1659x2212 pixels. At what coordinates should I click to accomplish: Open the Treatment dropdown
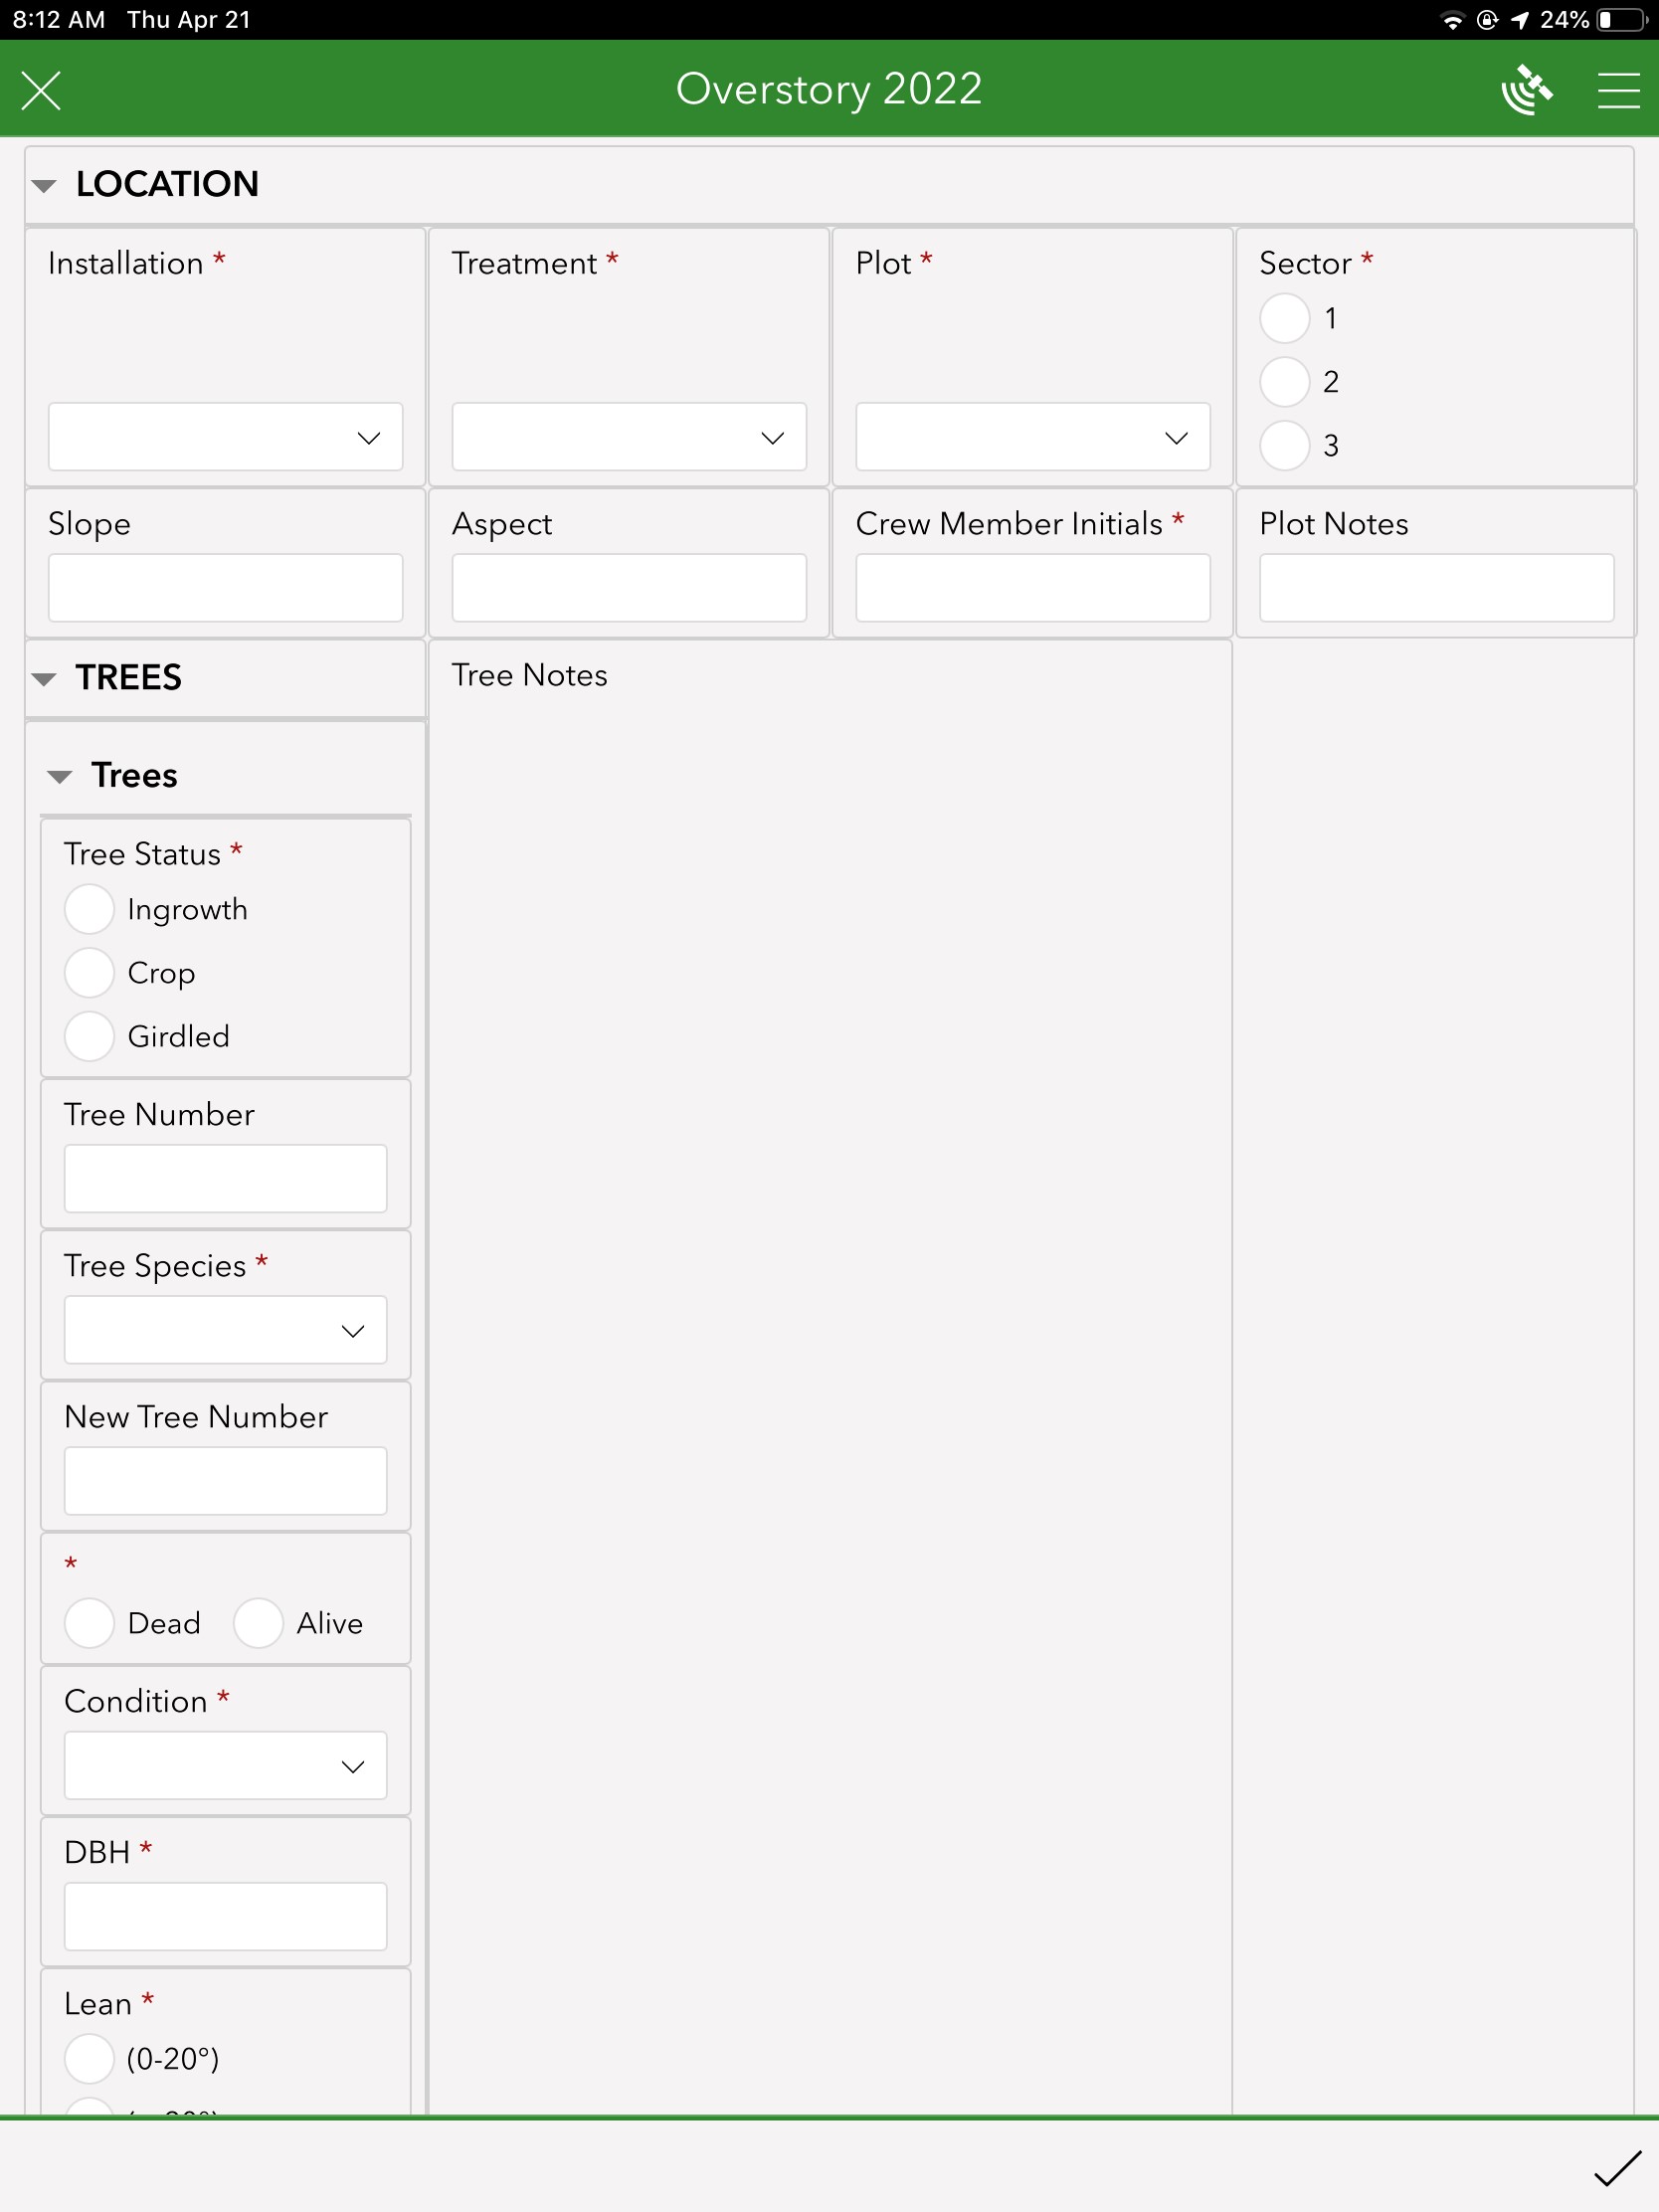[628, 437]
